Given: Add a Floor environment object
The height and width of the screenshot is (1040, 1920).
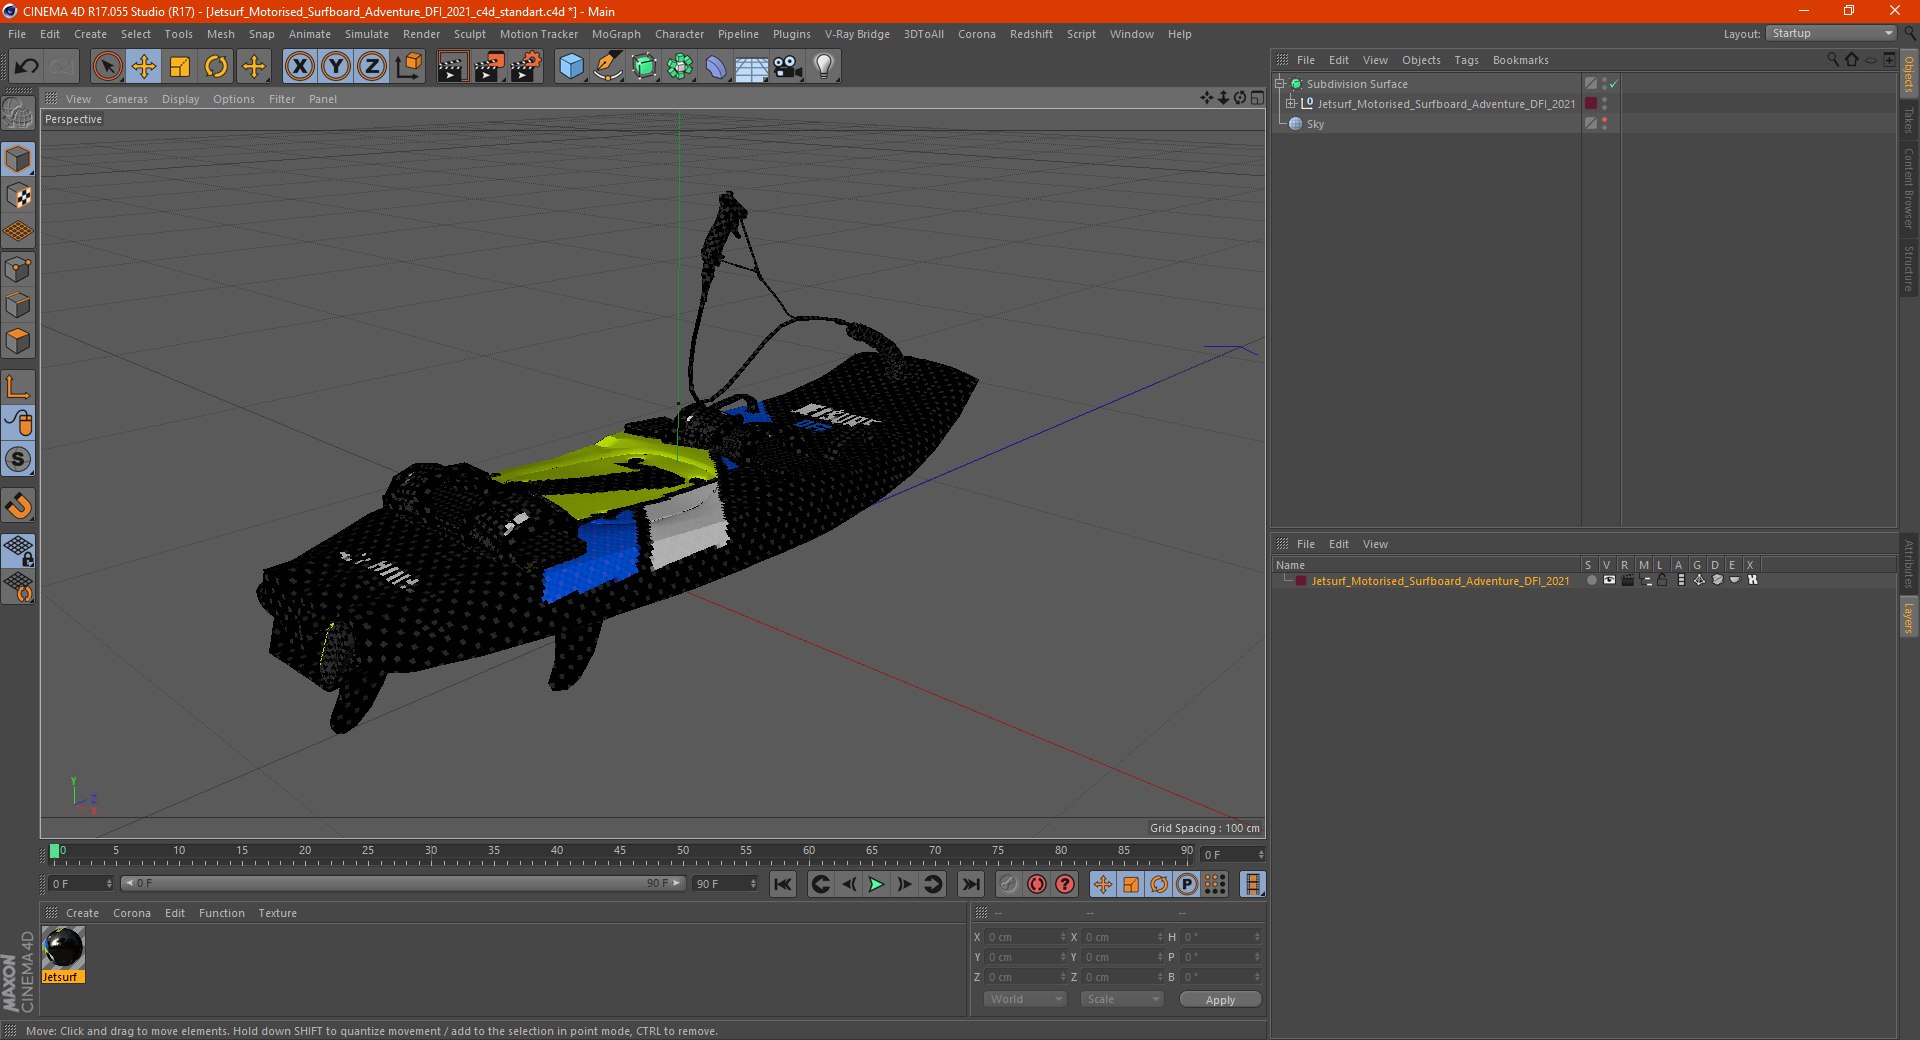Looking at the screenshot, I should point(752,67).
